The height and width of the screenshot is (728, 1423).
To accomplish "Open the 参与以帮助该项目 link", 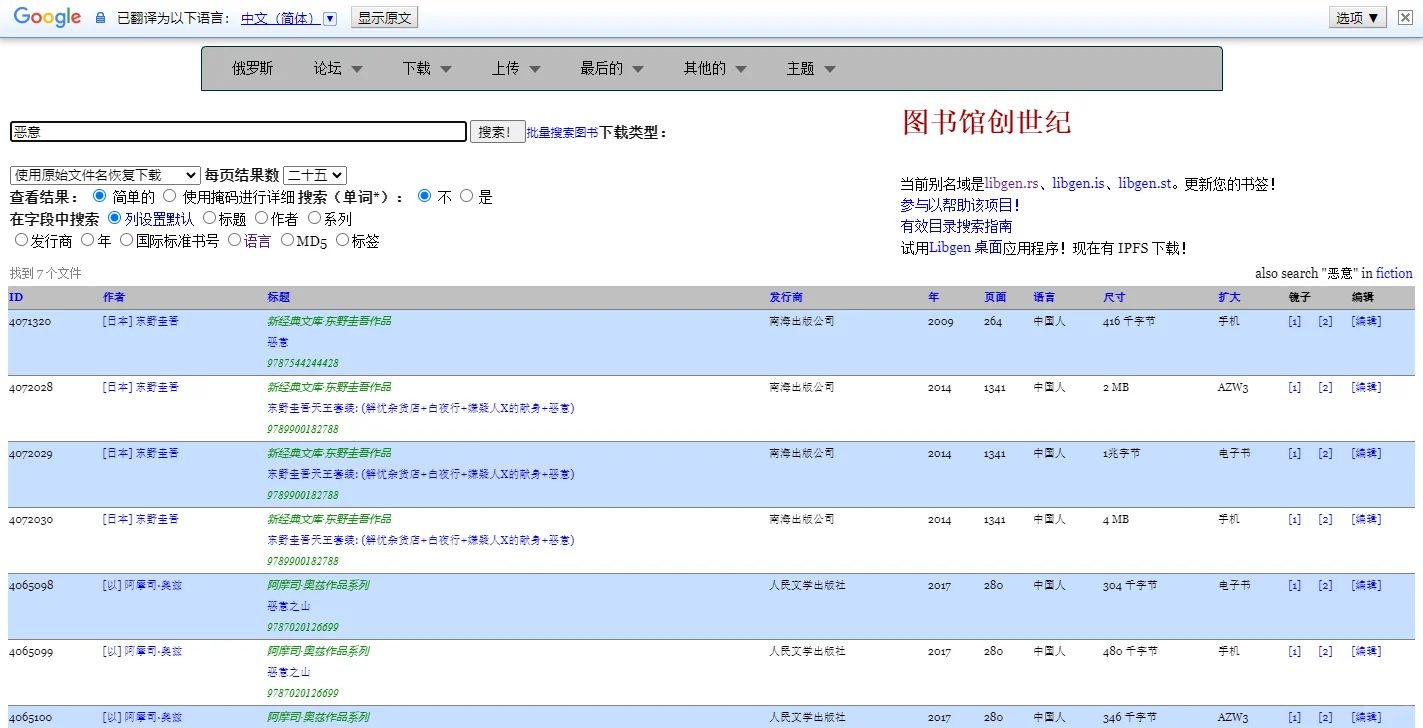I will pyautogui.click(x=960, y=205).
